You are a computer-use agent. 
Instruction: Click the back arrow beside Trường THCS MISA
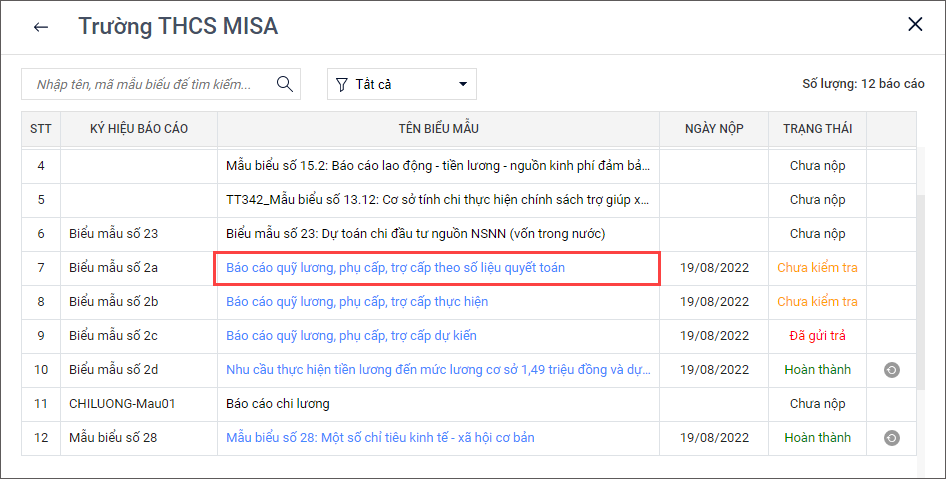tap(41, 27)
